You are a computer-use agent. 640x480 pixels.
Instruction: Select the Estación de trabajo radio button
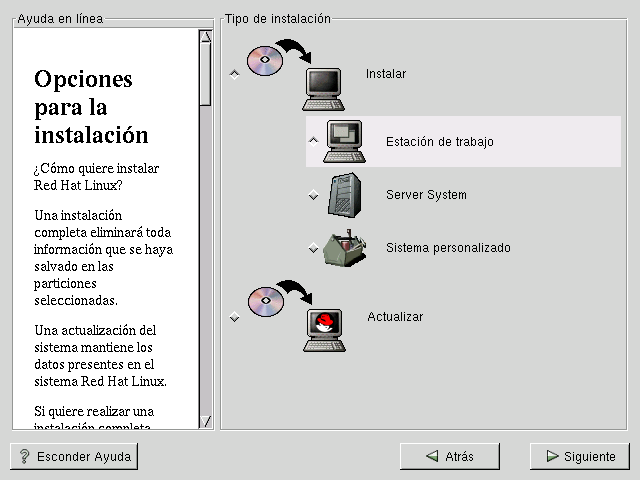pyautogui.click(x=314, y=141)
